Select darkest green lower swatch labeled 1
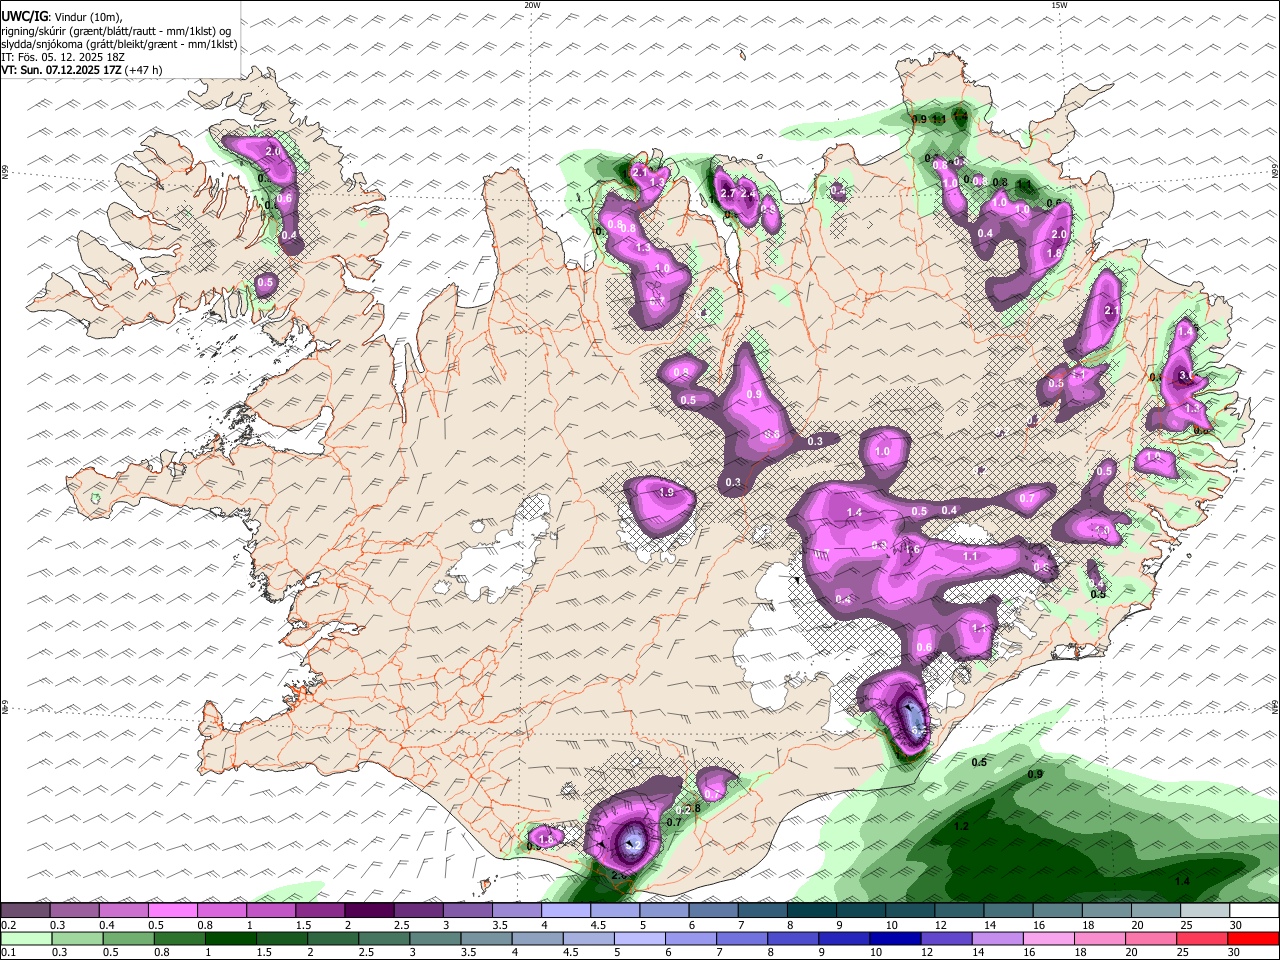The width and height of the screenshot is (1280, 960). click(x=230, y=938)
